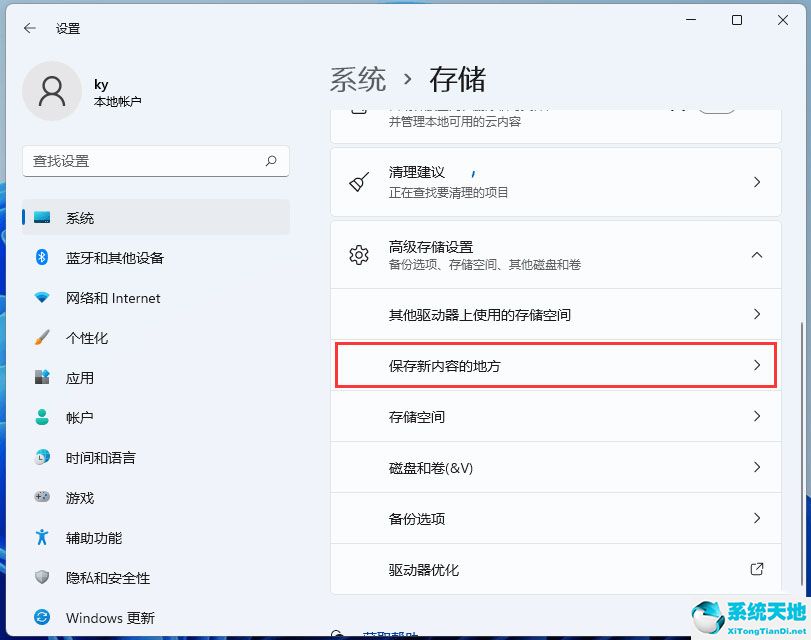Click the 游戏 Xbox icon

(x=41, y=498)
